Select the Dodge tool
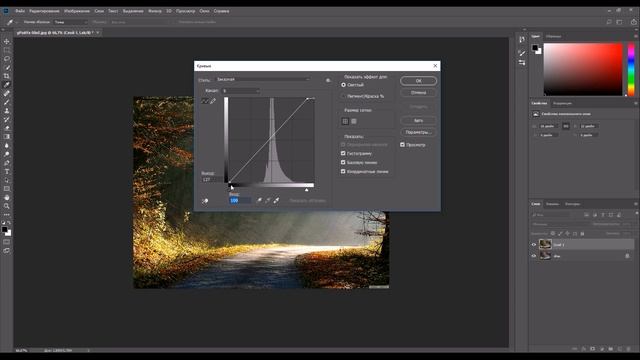The width and height of the screenshot is (640, 360). point(7,154)
